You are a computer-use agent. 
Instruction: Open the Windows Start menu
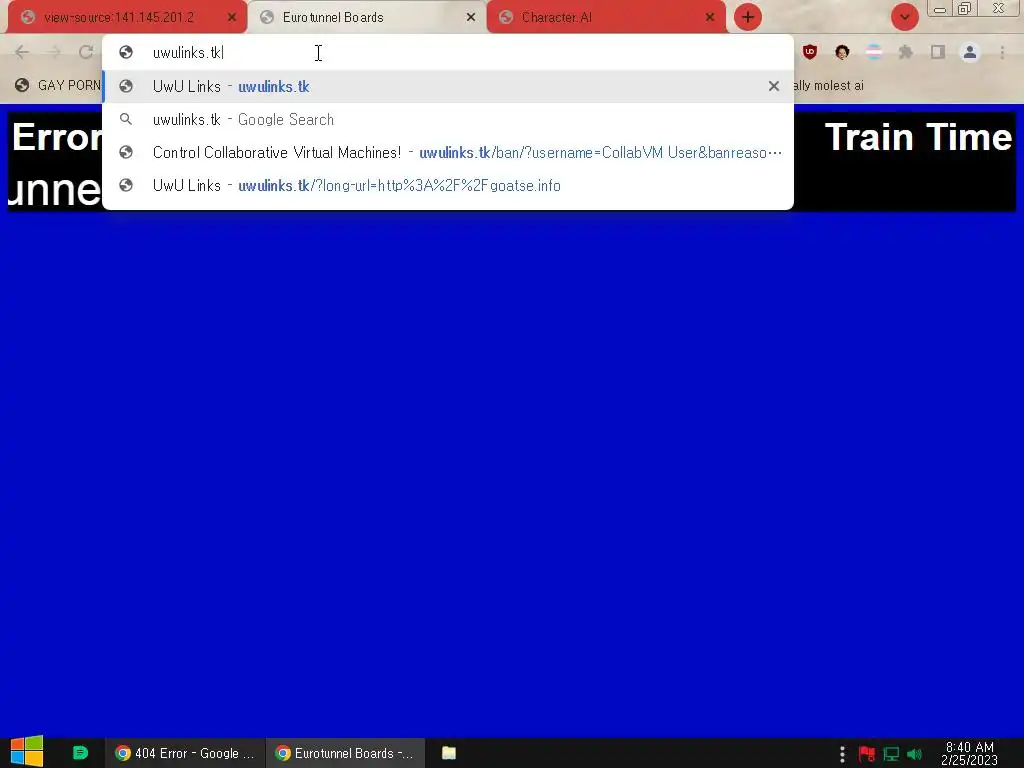pyautogui.click(x=27, y=752)
